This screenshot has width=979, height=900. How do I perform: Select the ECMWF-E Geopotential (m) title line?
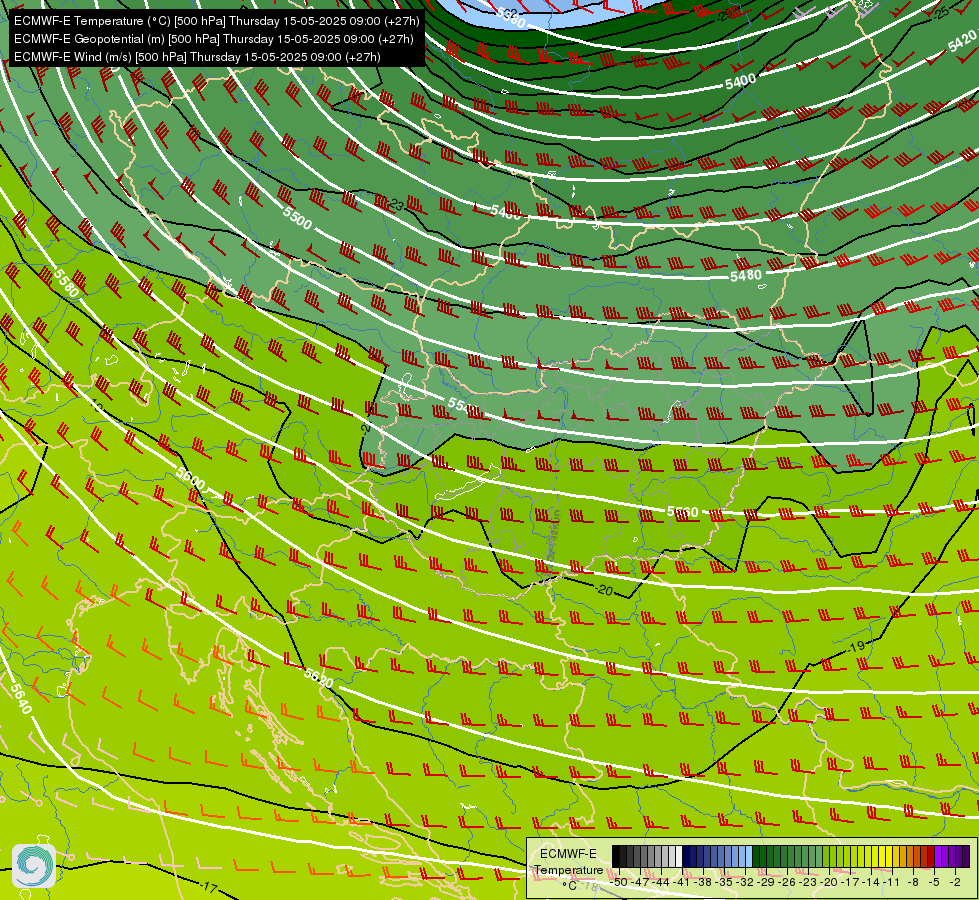tap(214, 39)
